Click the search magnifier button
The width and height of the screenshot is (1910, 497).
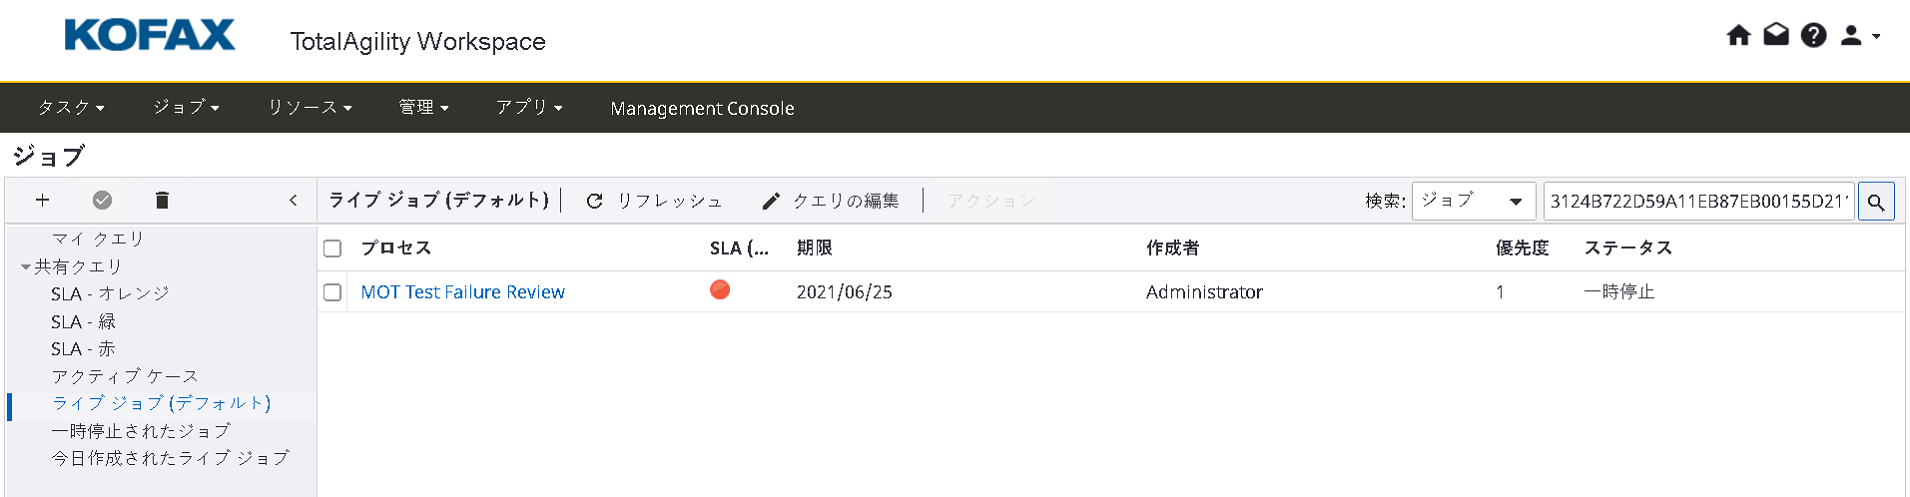tap(1875, 202)
